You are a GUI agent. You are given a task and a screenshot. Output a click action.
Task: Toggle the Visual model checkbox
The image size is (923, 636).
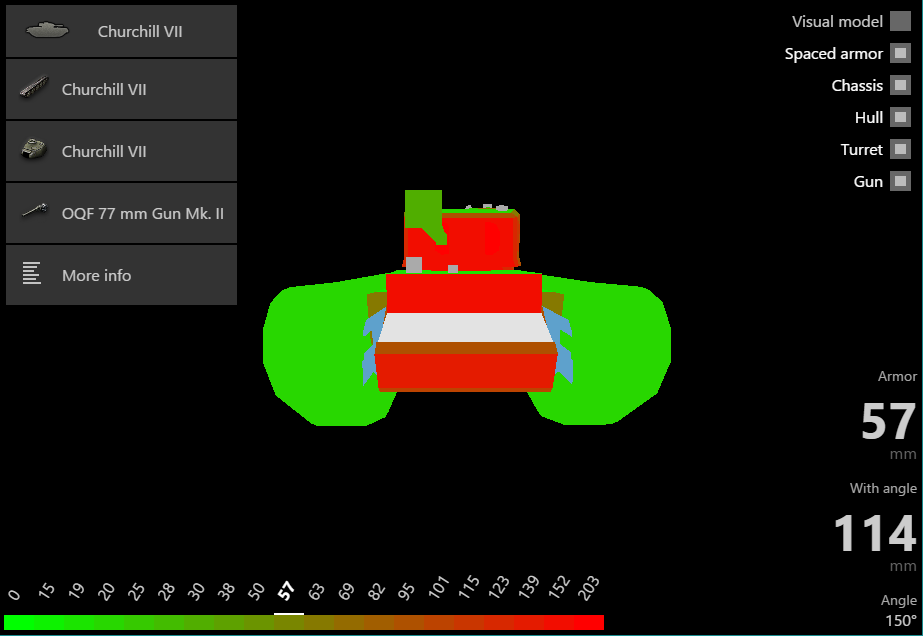[x=900, y=21]
